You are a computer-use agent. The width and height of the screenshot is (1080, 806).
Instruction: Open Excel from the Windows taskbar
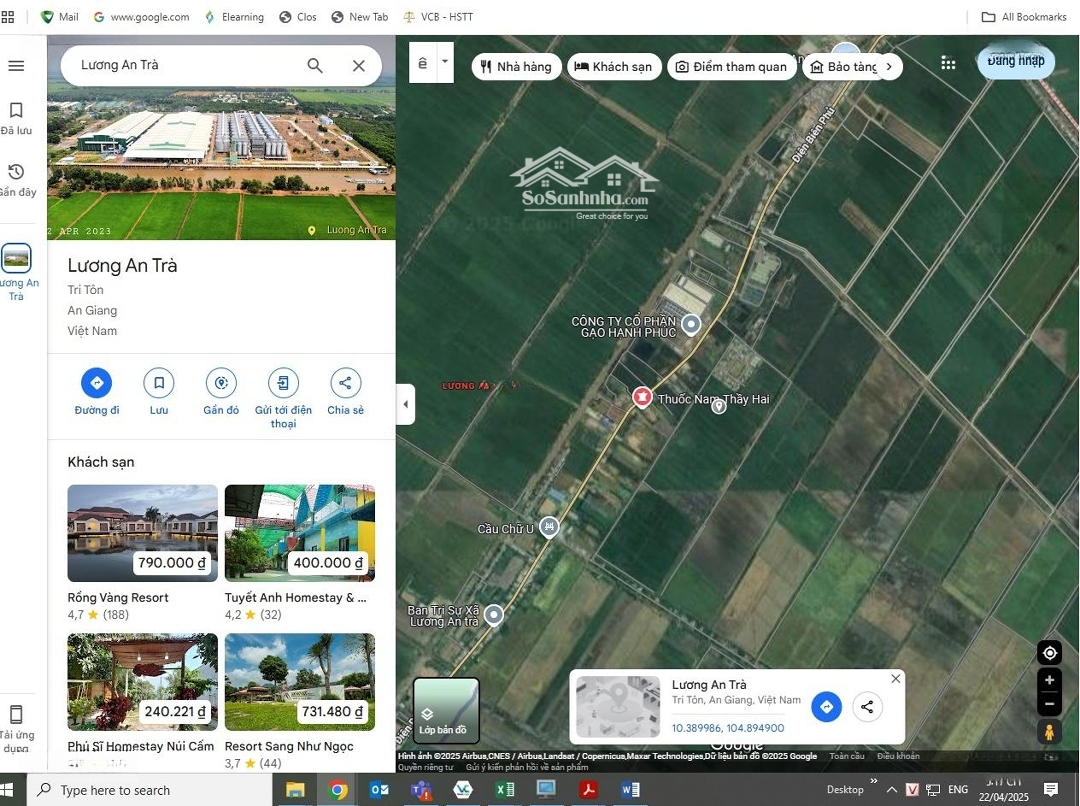pyautogui.click(x=504, y=790)
